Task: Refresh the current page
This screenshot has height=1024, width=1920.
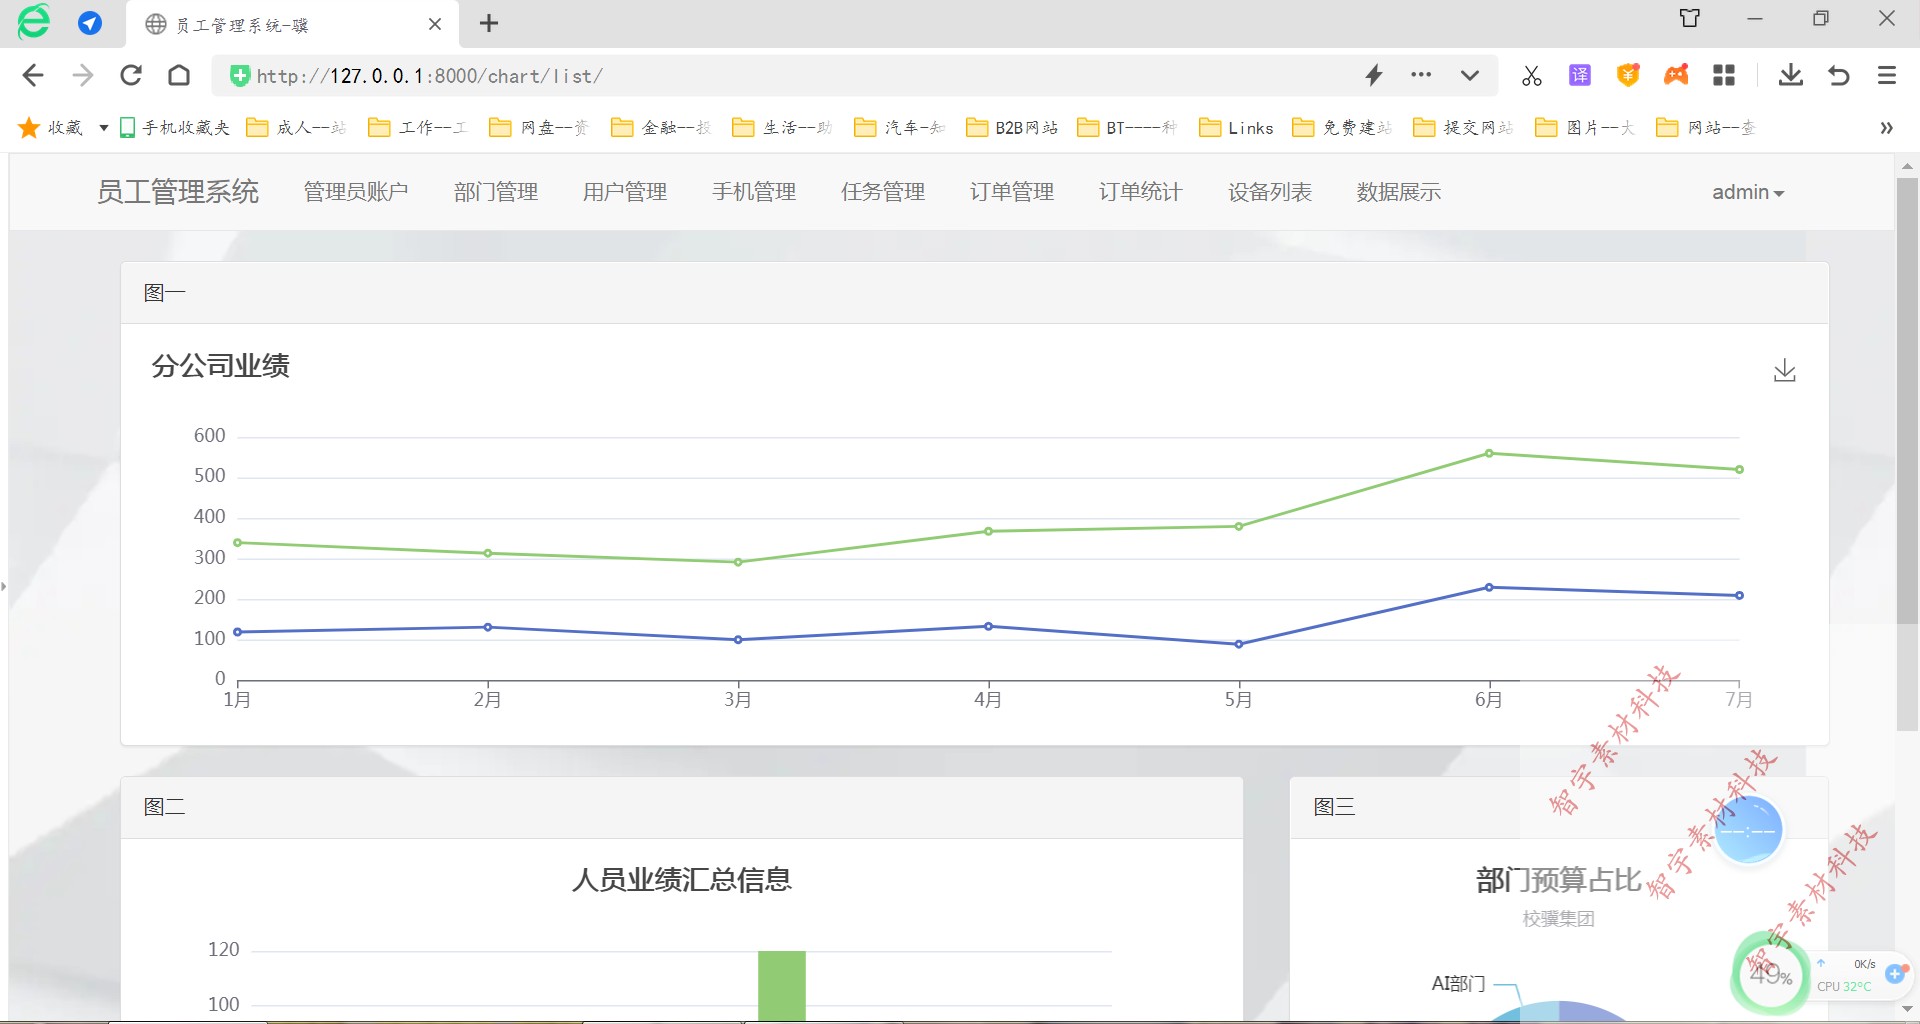Action: pyautogui.click(x=131, y=75)
